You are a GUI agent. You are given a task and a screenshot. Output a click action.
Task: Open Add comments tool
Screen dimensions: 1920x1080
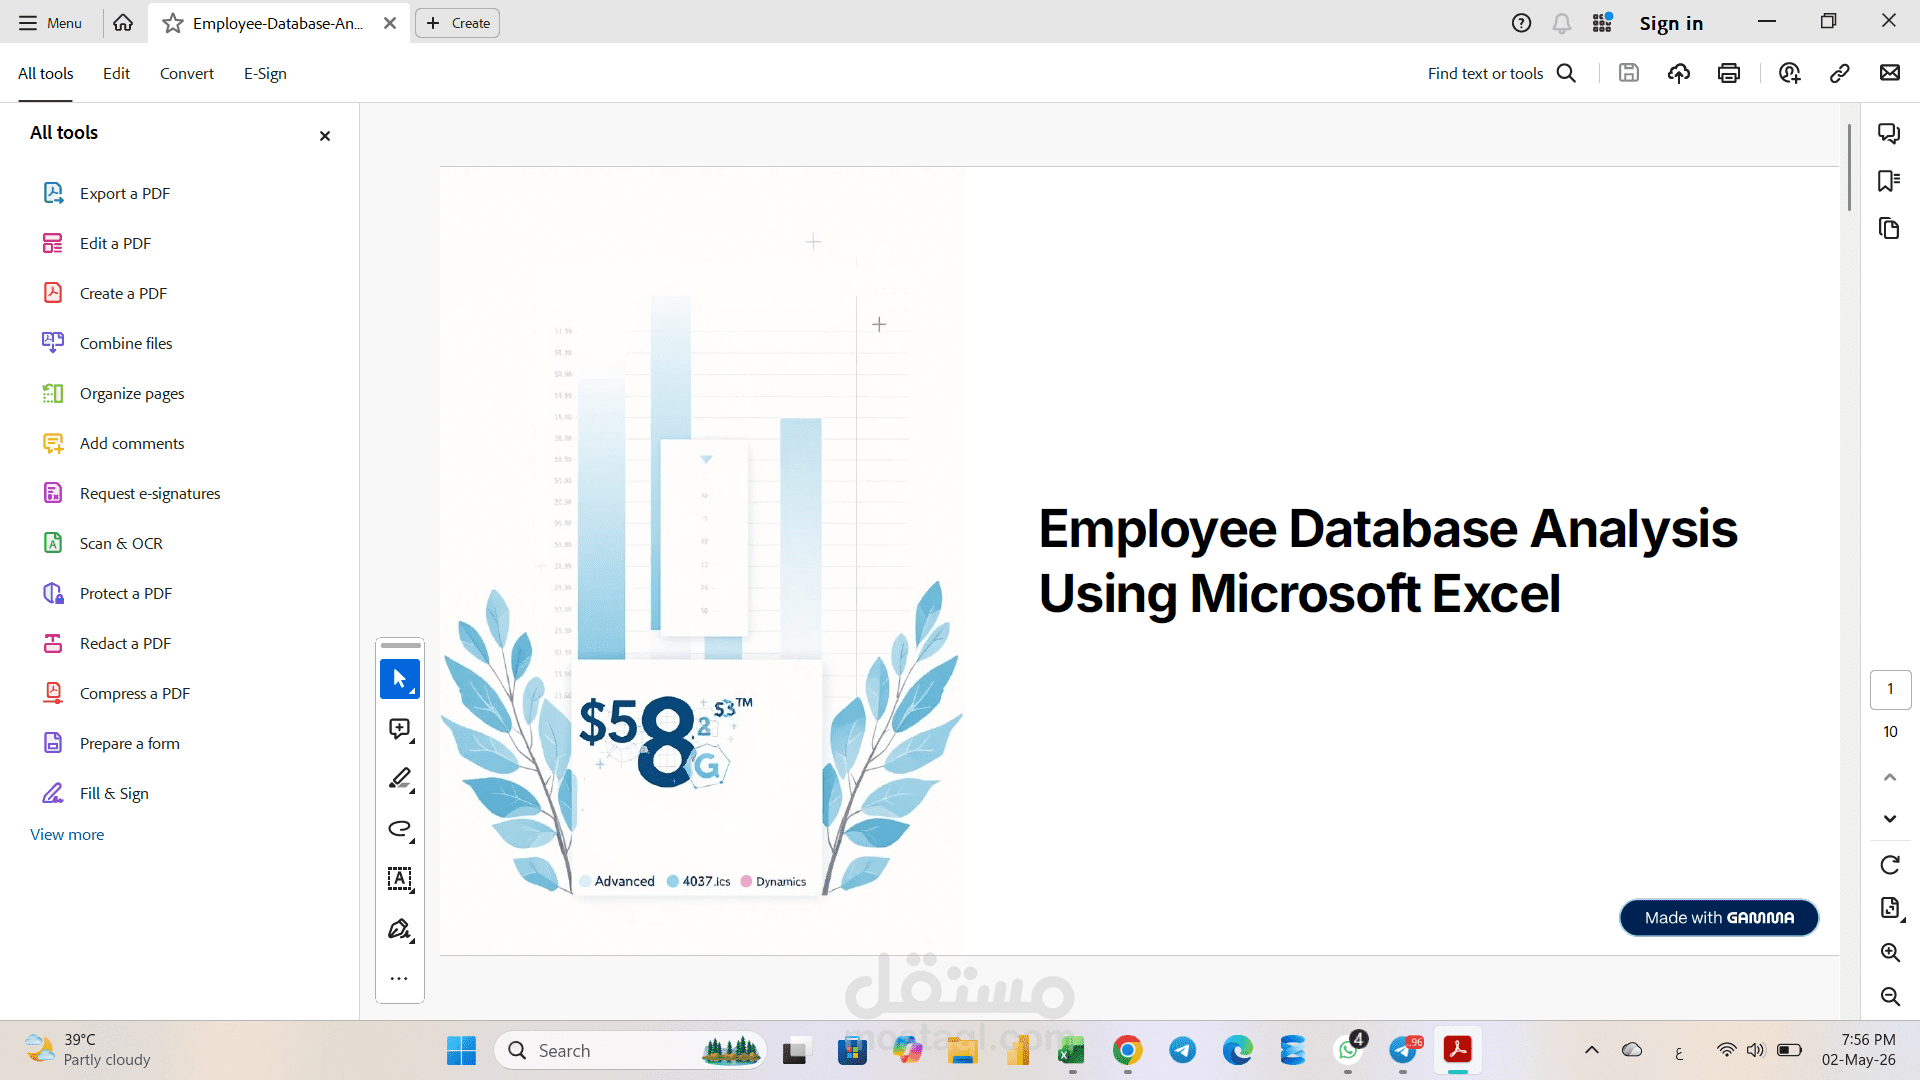coord(113,443)
